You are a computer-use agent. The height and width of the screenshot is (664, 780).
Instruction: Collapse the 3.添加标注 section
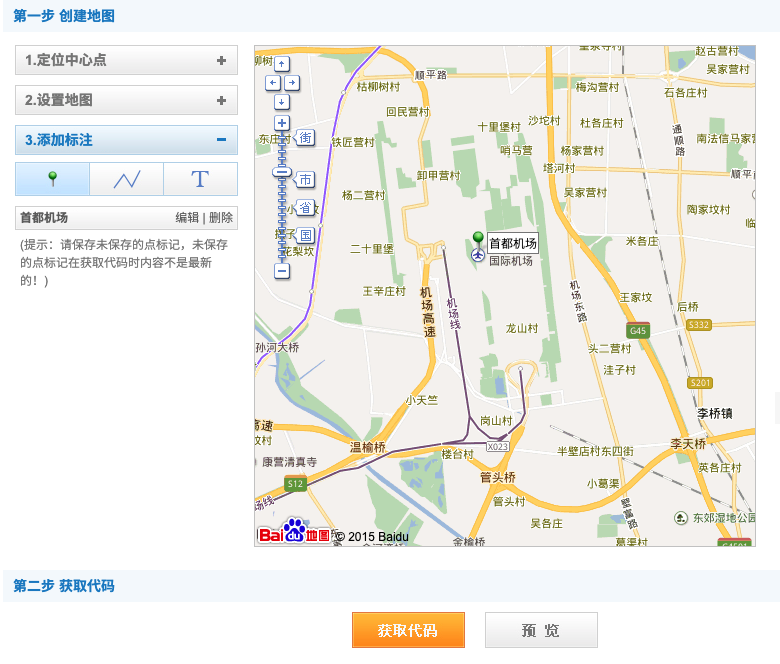point(126,140)
